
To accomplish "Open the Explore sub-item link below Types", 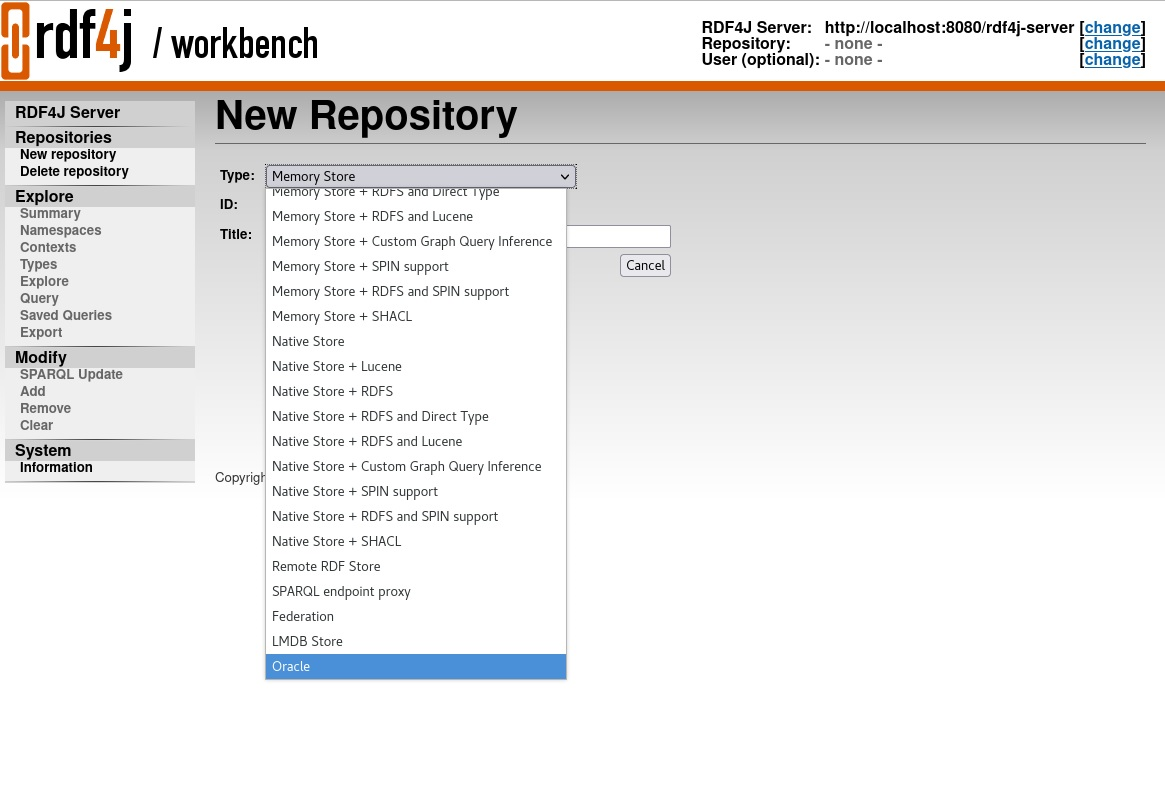I will point(44,282).
